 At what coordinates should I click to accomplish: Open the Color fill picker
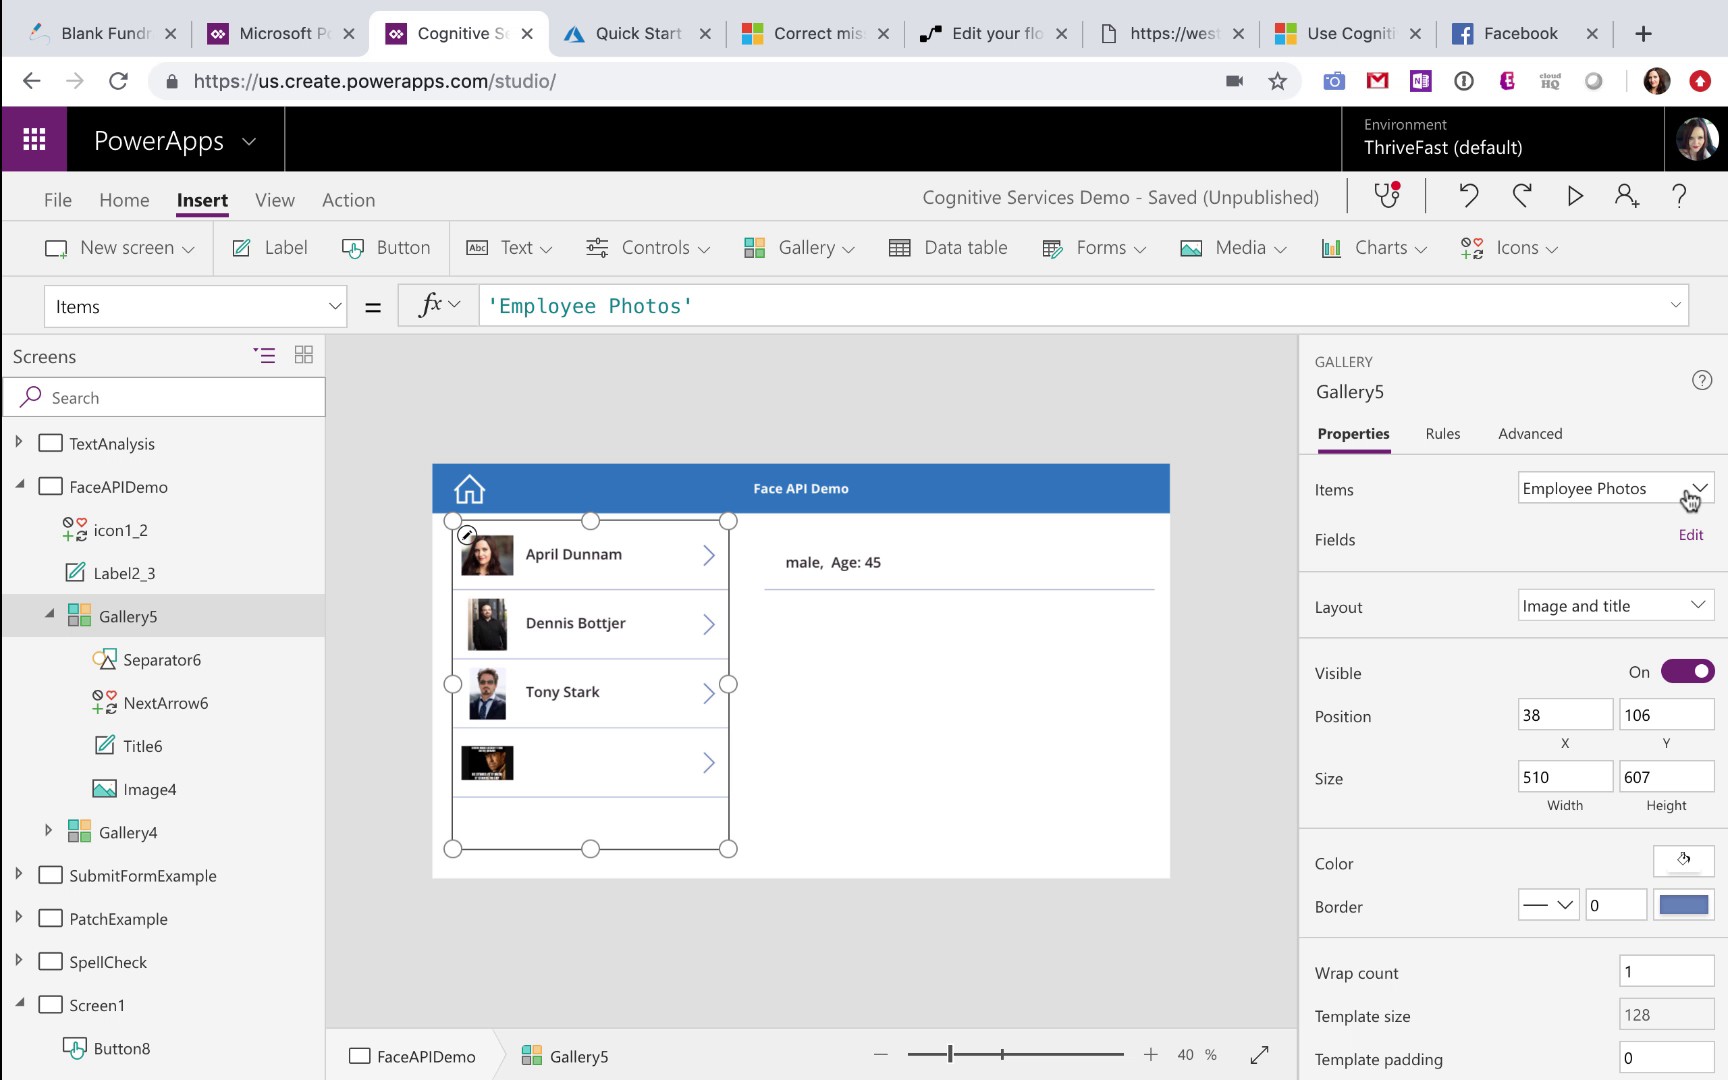click(1683, 861)
